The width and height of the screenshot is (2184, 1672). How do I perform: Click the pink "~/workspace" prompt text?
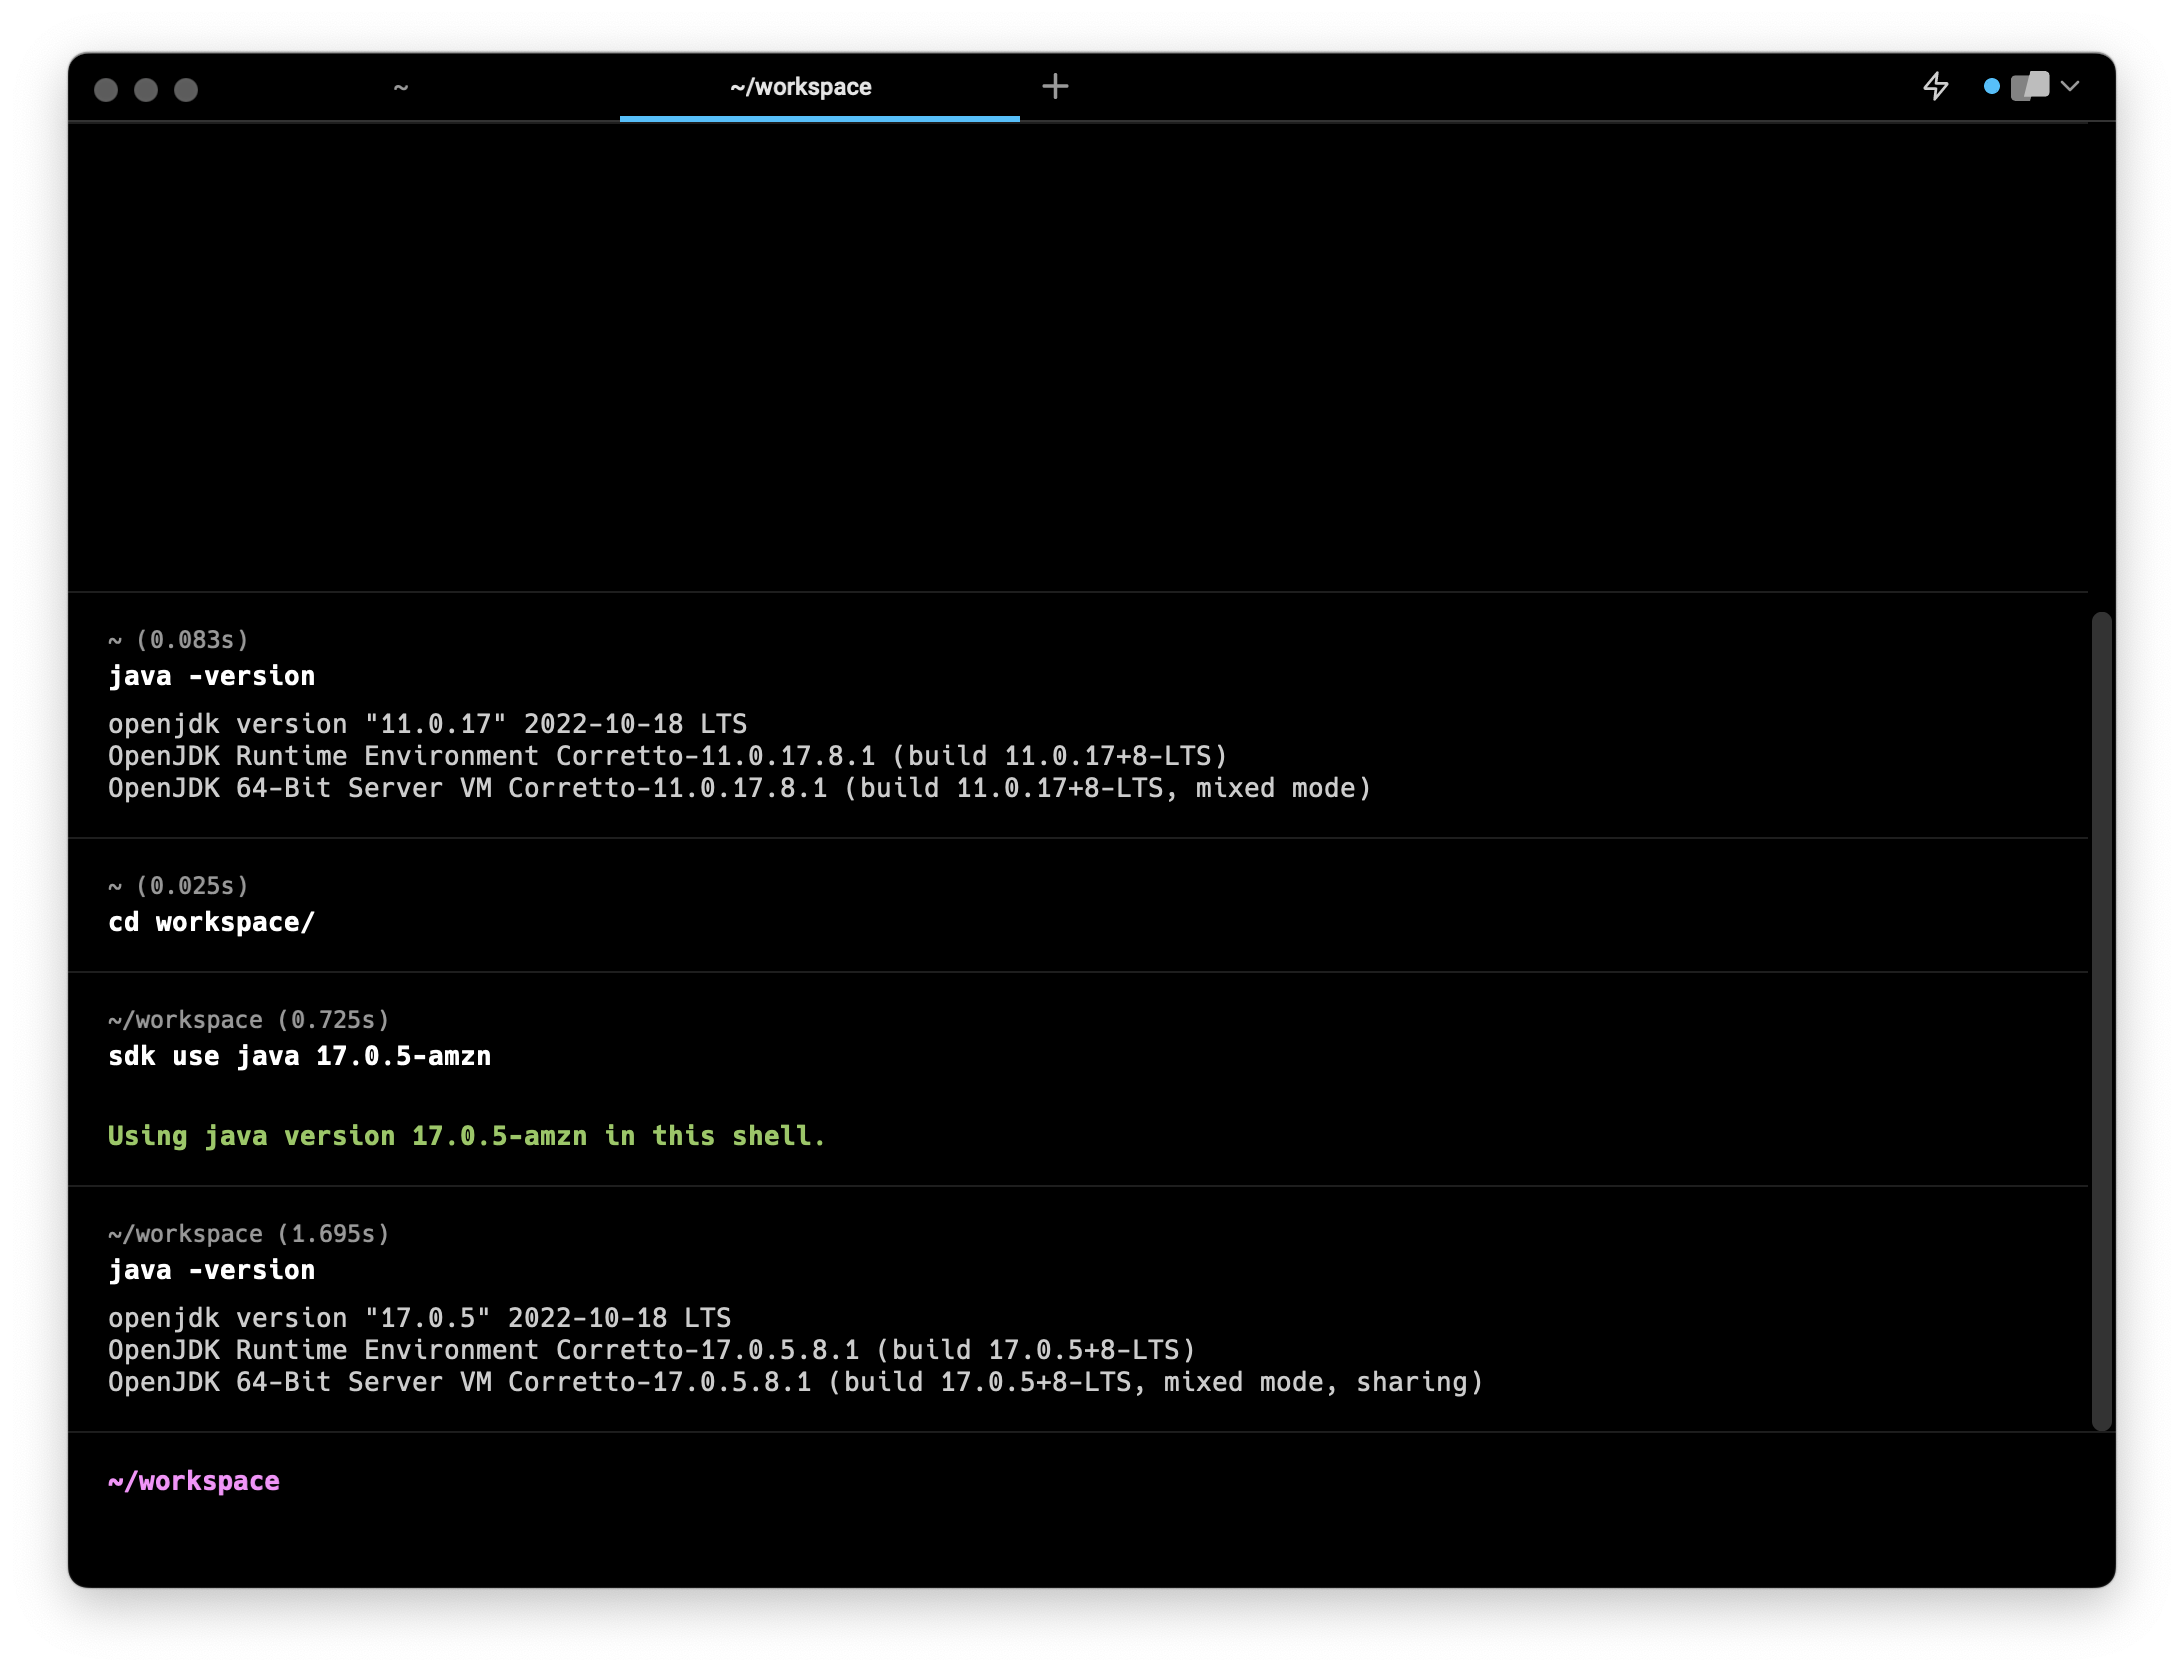[x=194, y=1482]
